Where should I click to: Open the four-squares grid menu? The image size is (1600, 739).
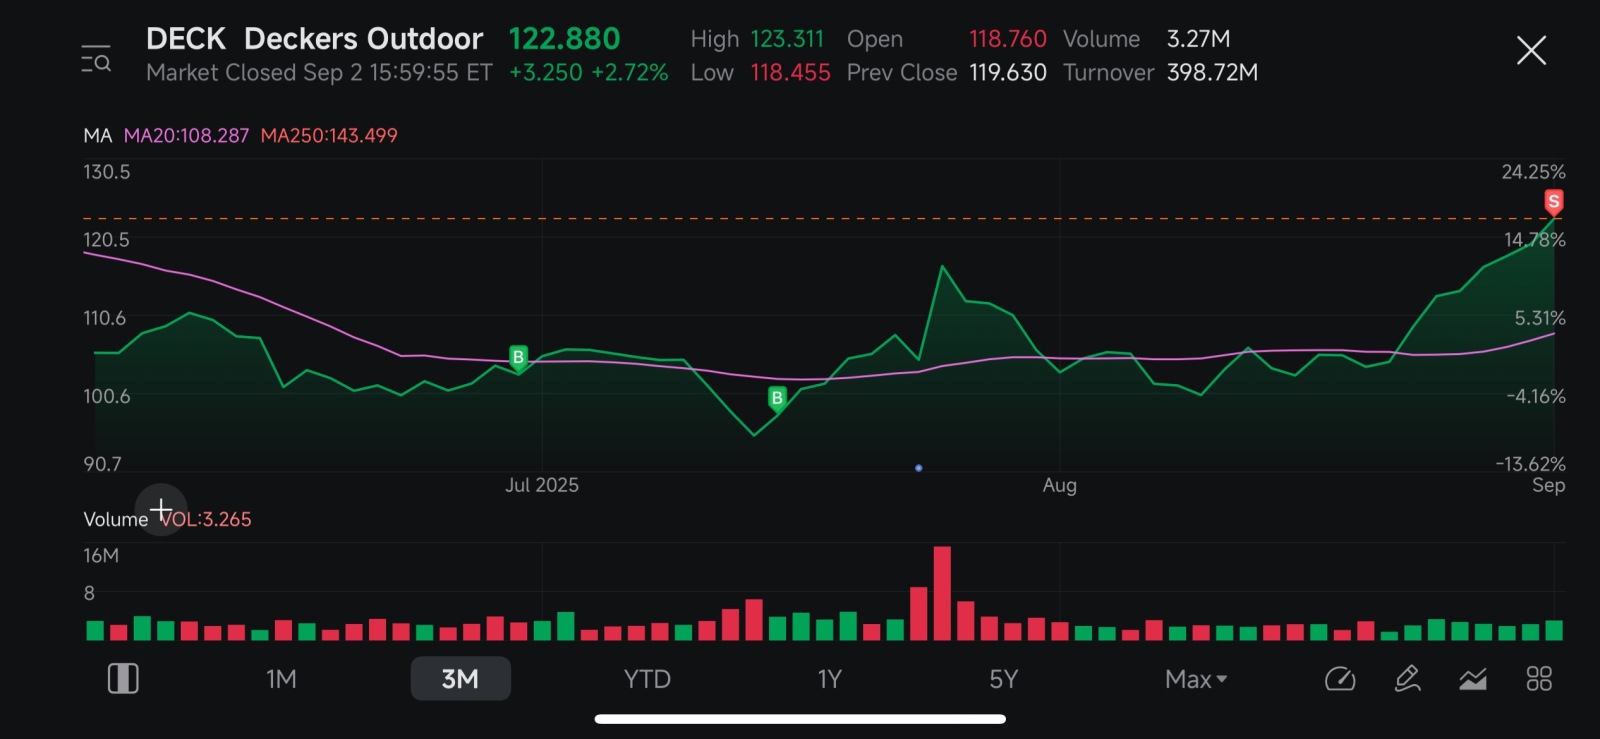1539,679
